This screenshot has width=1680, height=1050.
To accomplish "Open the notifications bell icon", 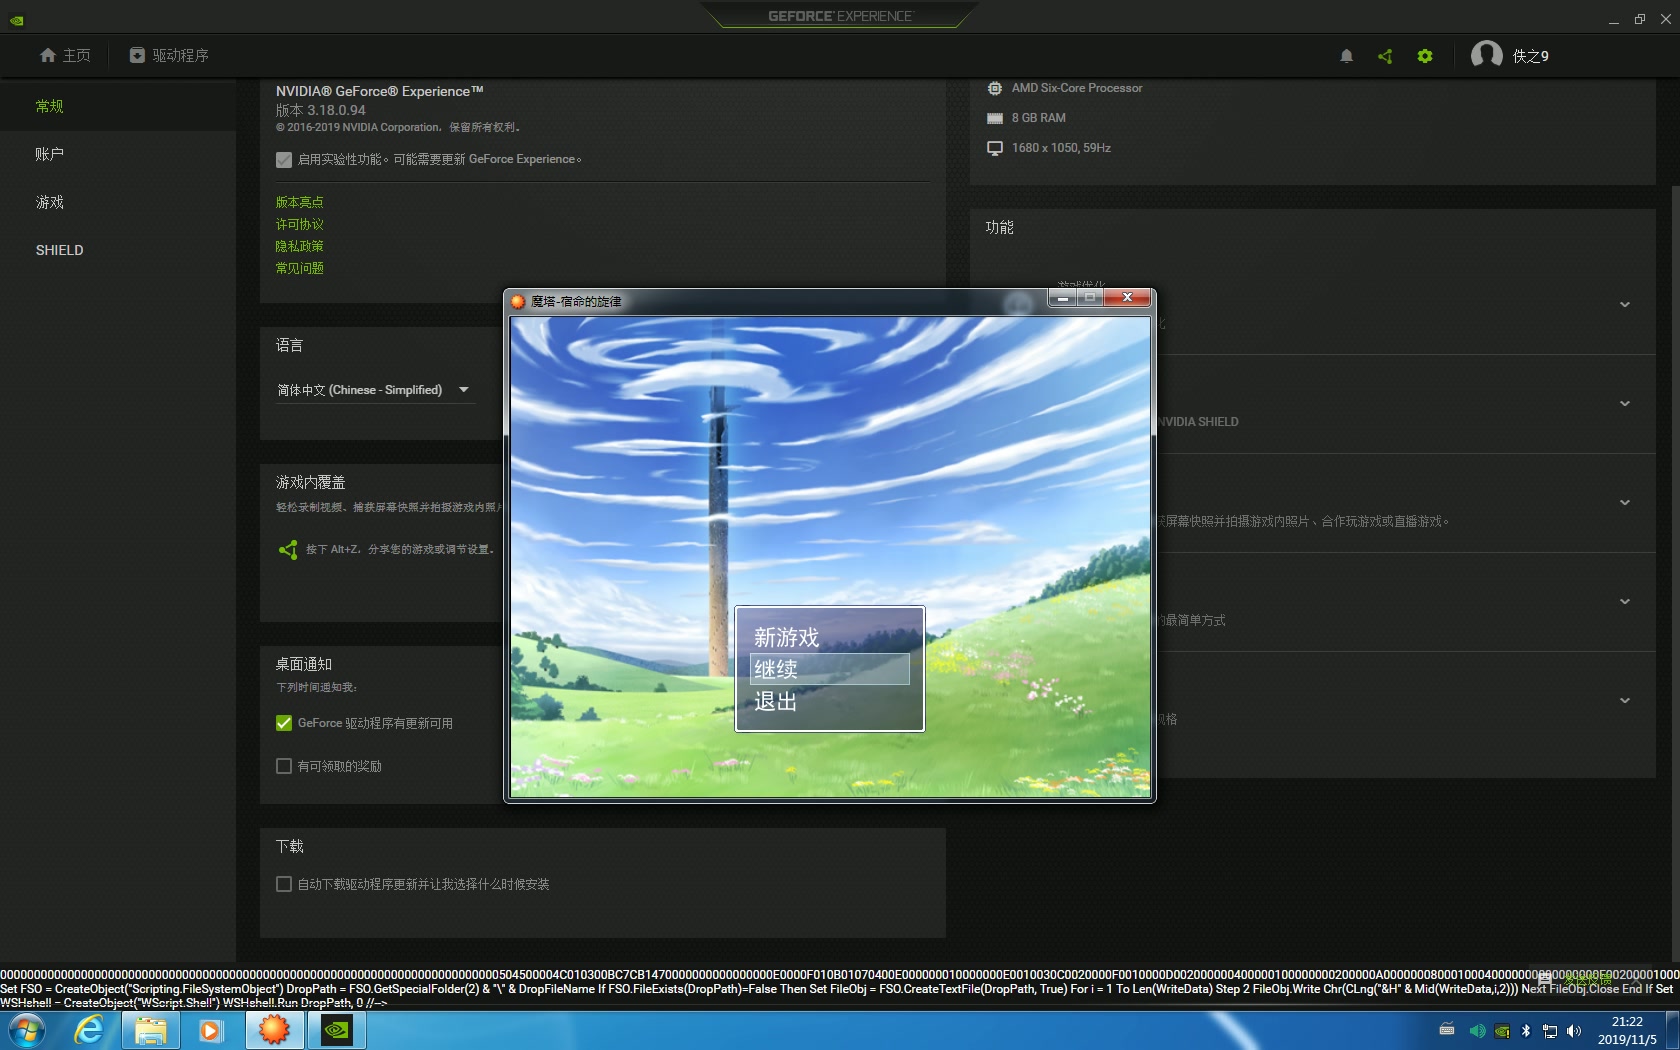I will 1346,56.
